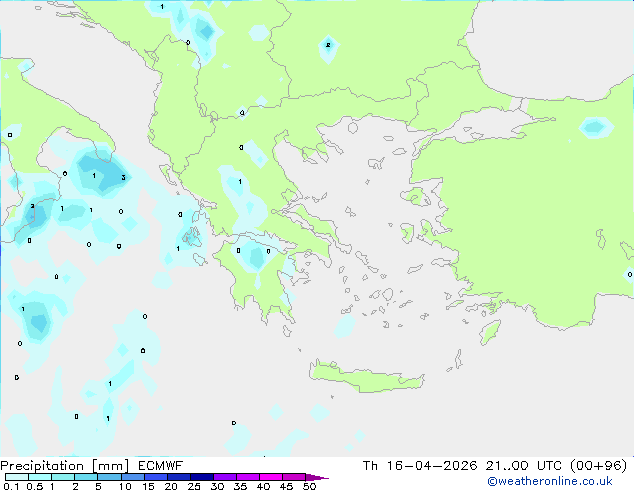Click the date 'Th 16-04-2026'
The width and height of the screenshot is (634, 490).
pos(420,466)
